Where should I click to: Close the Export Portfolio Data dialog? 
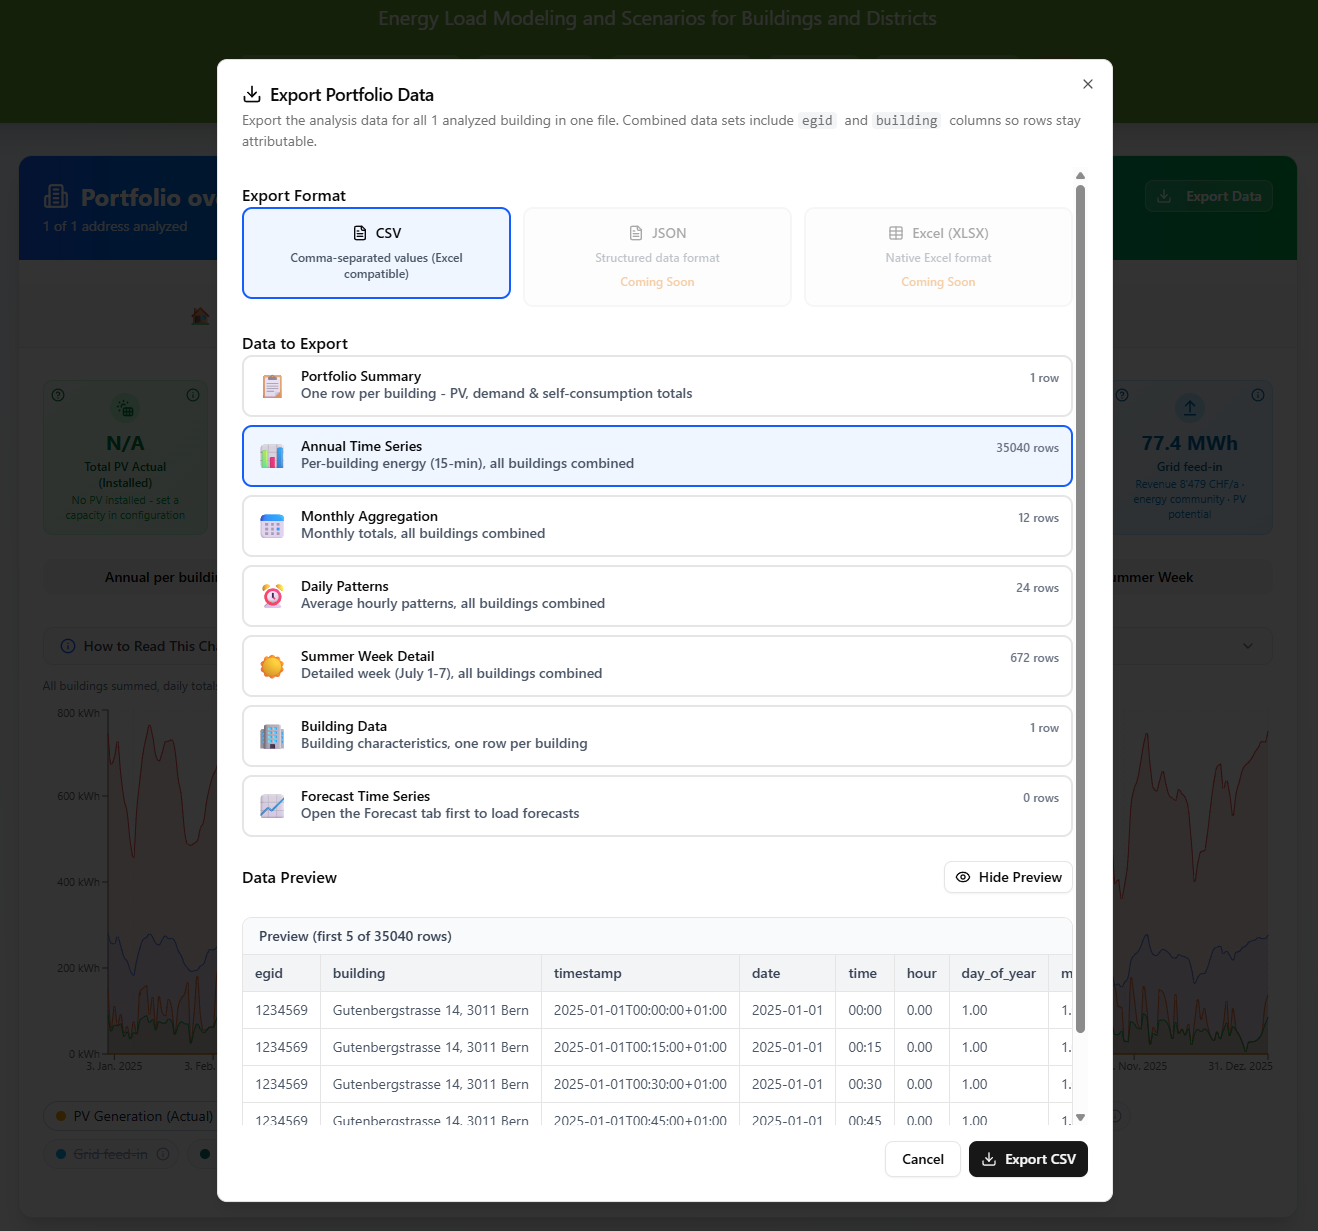tap(1088, 84)
